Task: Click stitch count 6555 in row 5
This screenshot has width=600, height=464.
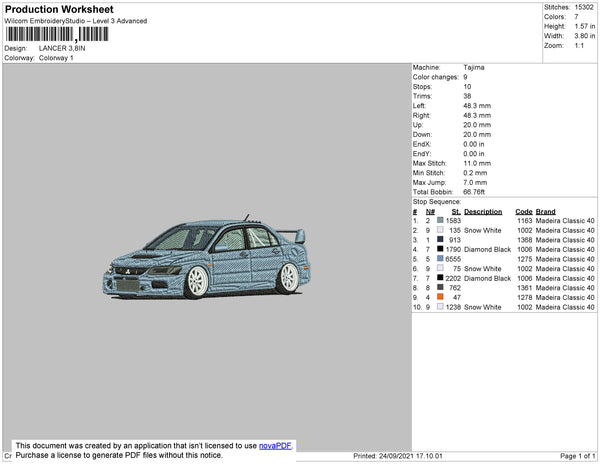Action: pyautogui.click(x=453, y=259)
